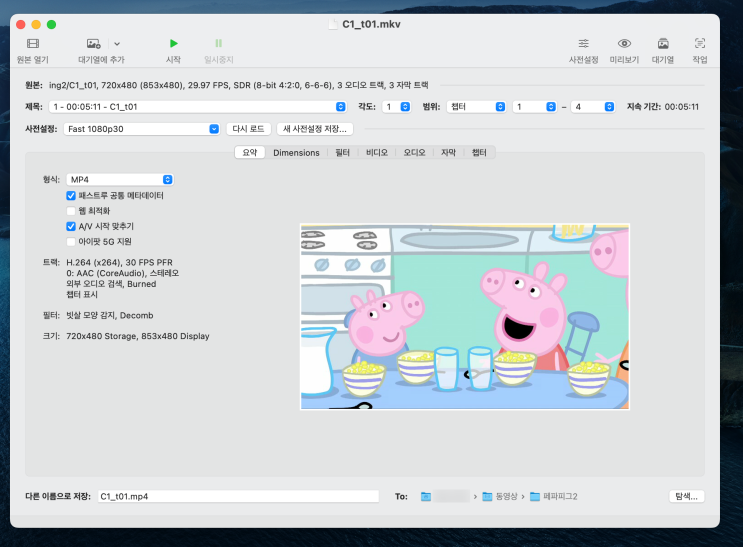Switch to the Dimensions tab

click(x=296, y=152)
